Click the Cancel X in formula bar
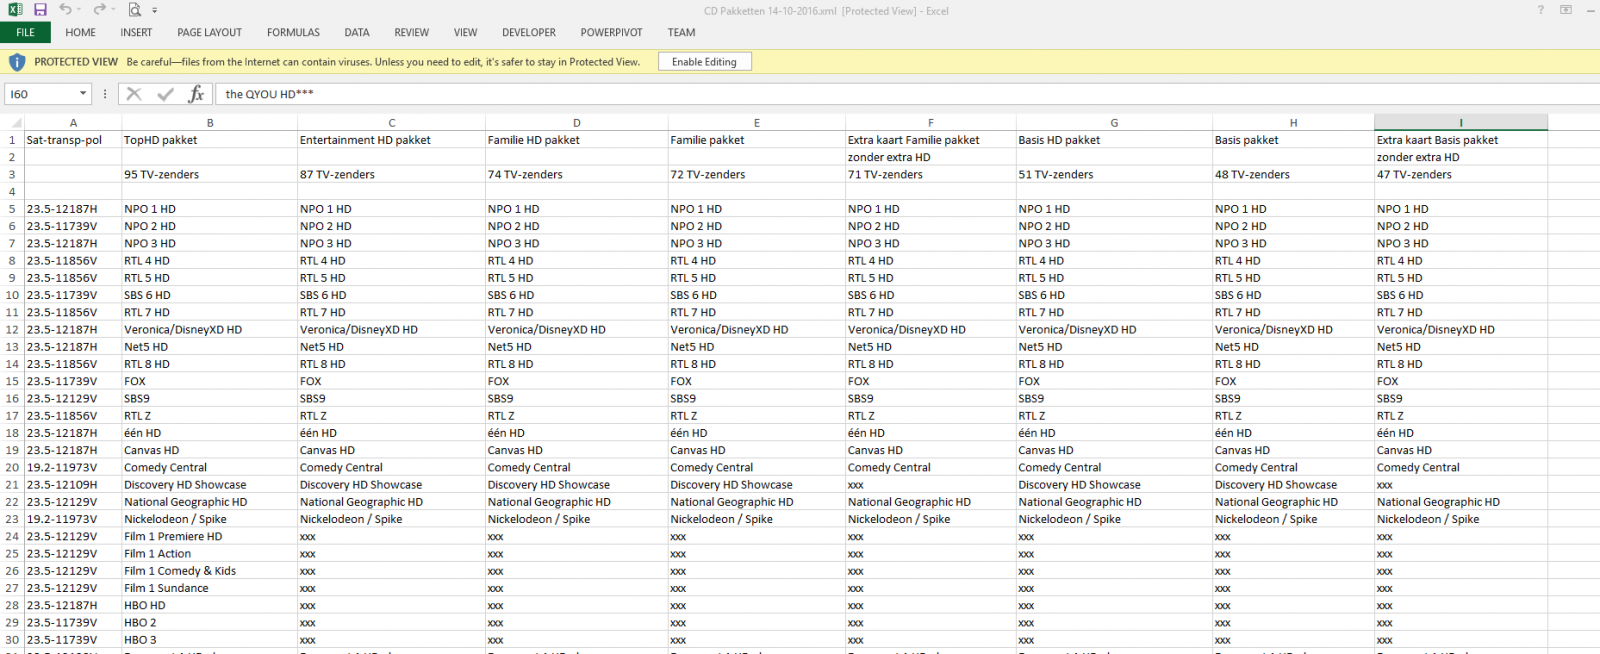 tap(134, 94)
